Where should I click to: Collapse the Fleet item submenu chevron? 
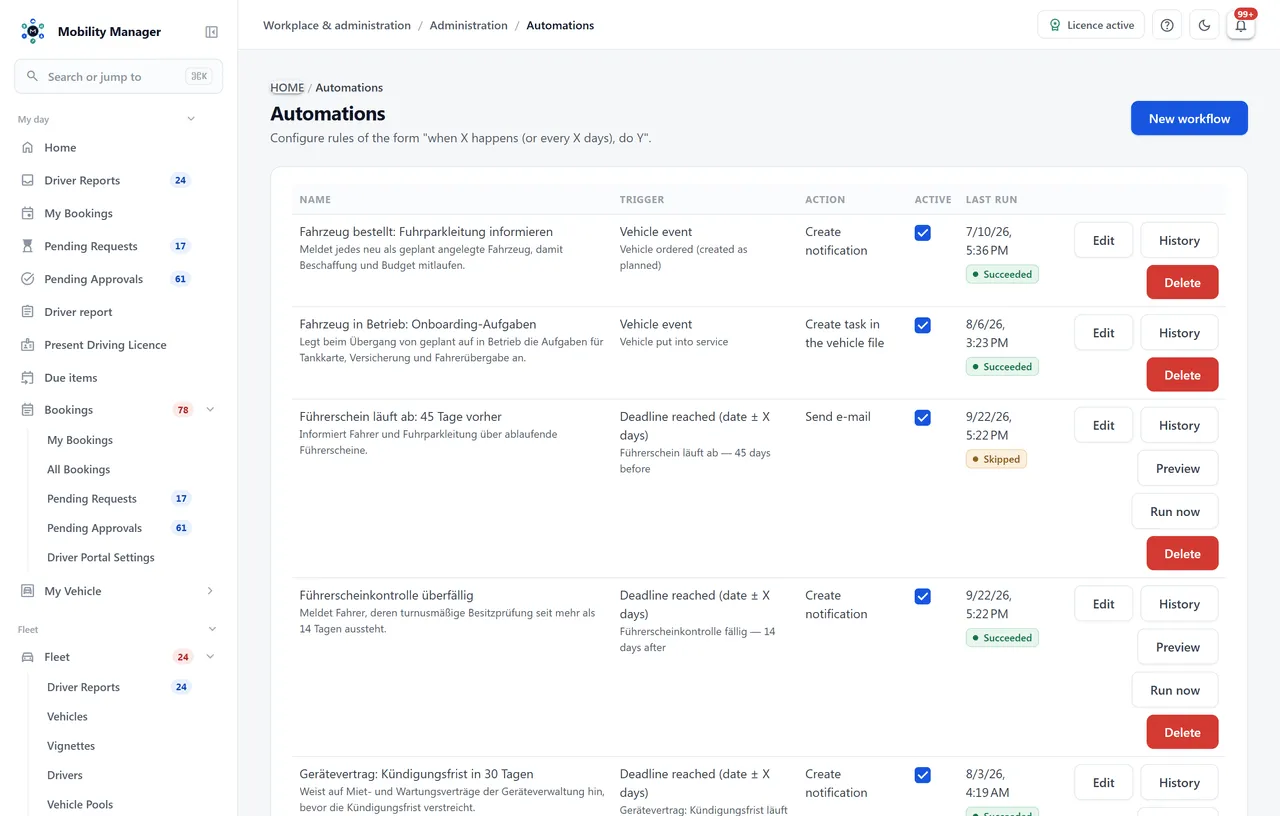[x=210, y=657]
